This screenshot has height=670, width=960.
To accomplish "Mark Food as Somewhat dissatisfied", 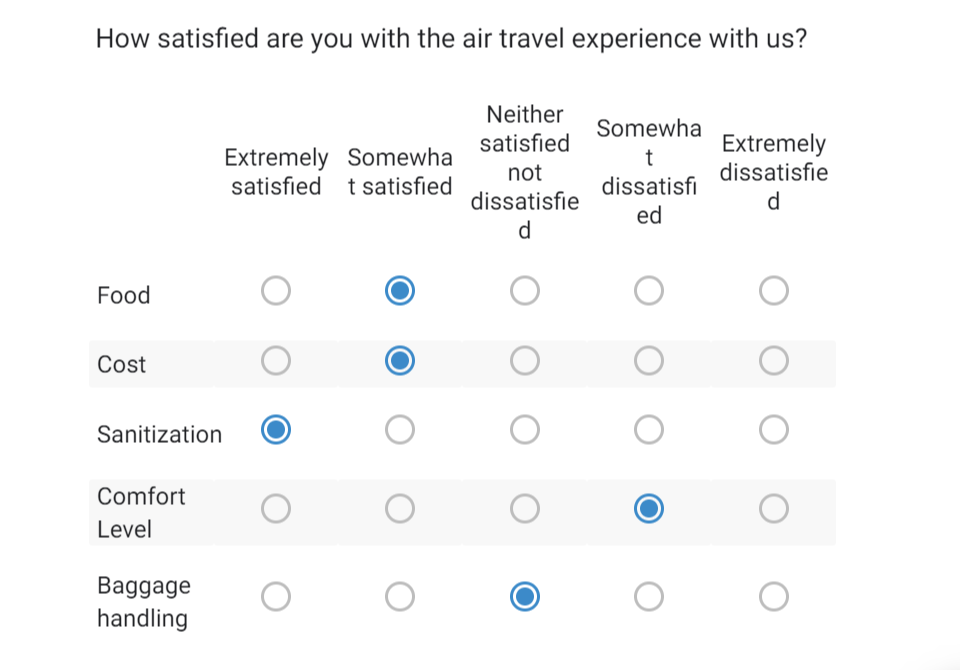I will pos(648,291).
